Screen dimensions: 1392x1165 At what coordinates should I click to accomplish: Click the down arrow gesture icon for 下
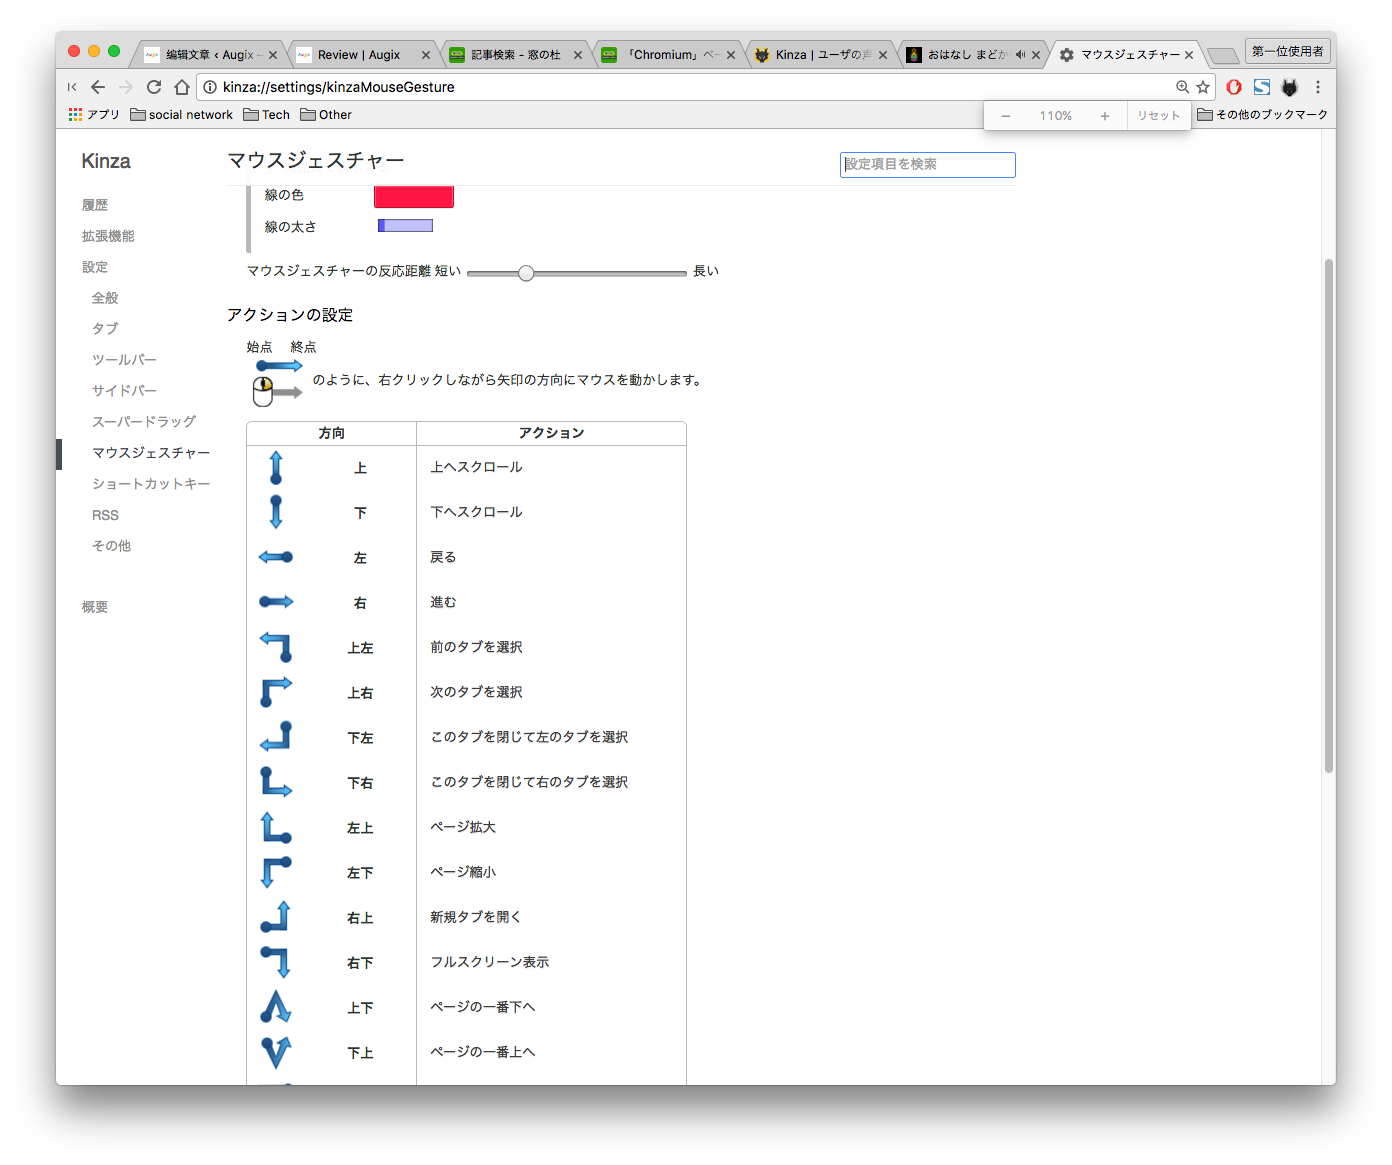click(x=276, y=512)
